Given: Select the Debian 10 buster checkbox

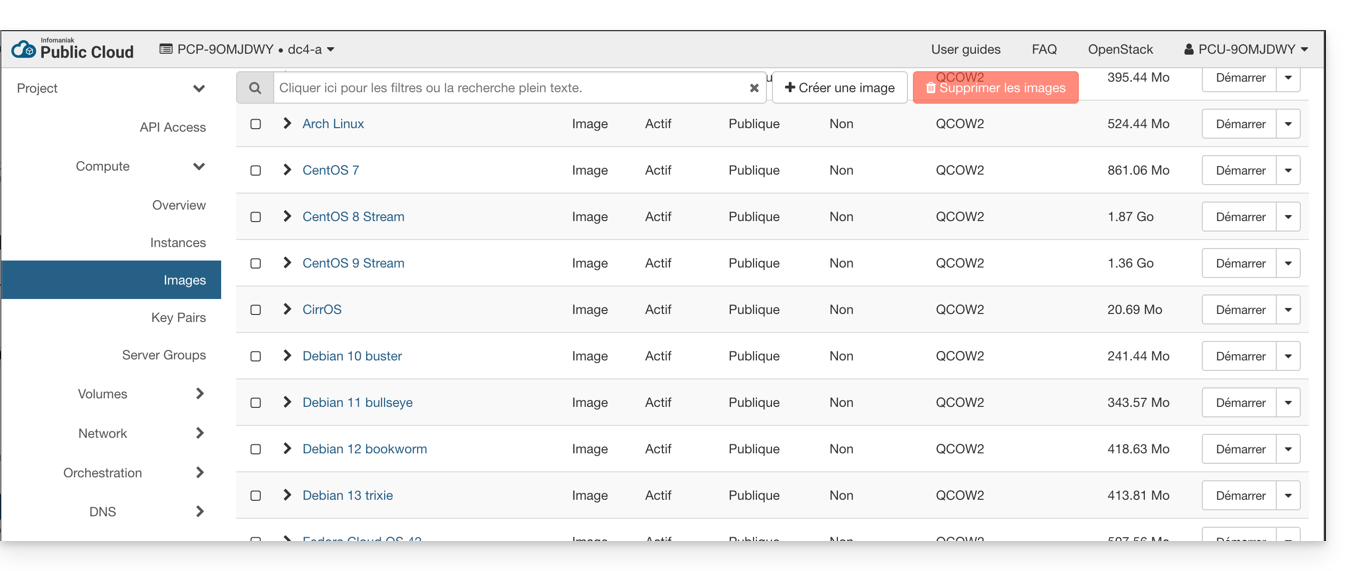Looking at the screenshot, I should tap(256, 357).
